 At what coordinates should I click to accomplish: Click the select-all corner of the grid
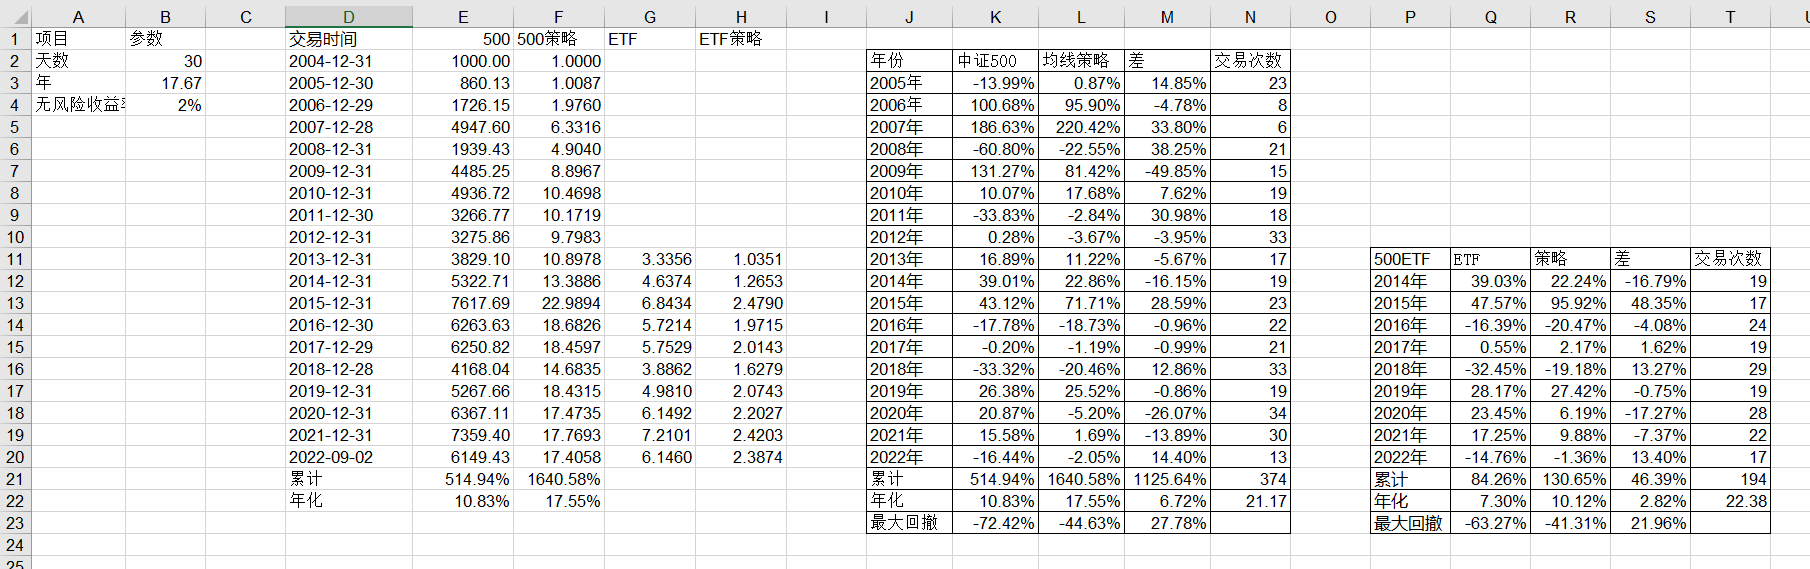pyautogui.click(x=15, y=16)
